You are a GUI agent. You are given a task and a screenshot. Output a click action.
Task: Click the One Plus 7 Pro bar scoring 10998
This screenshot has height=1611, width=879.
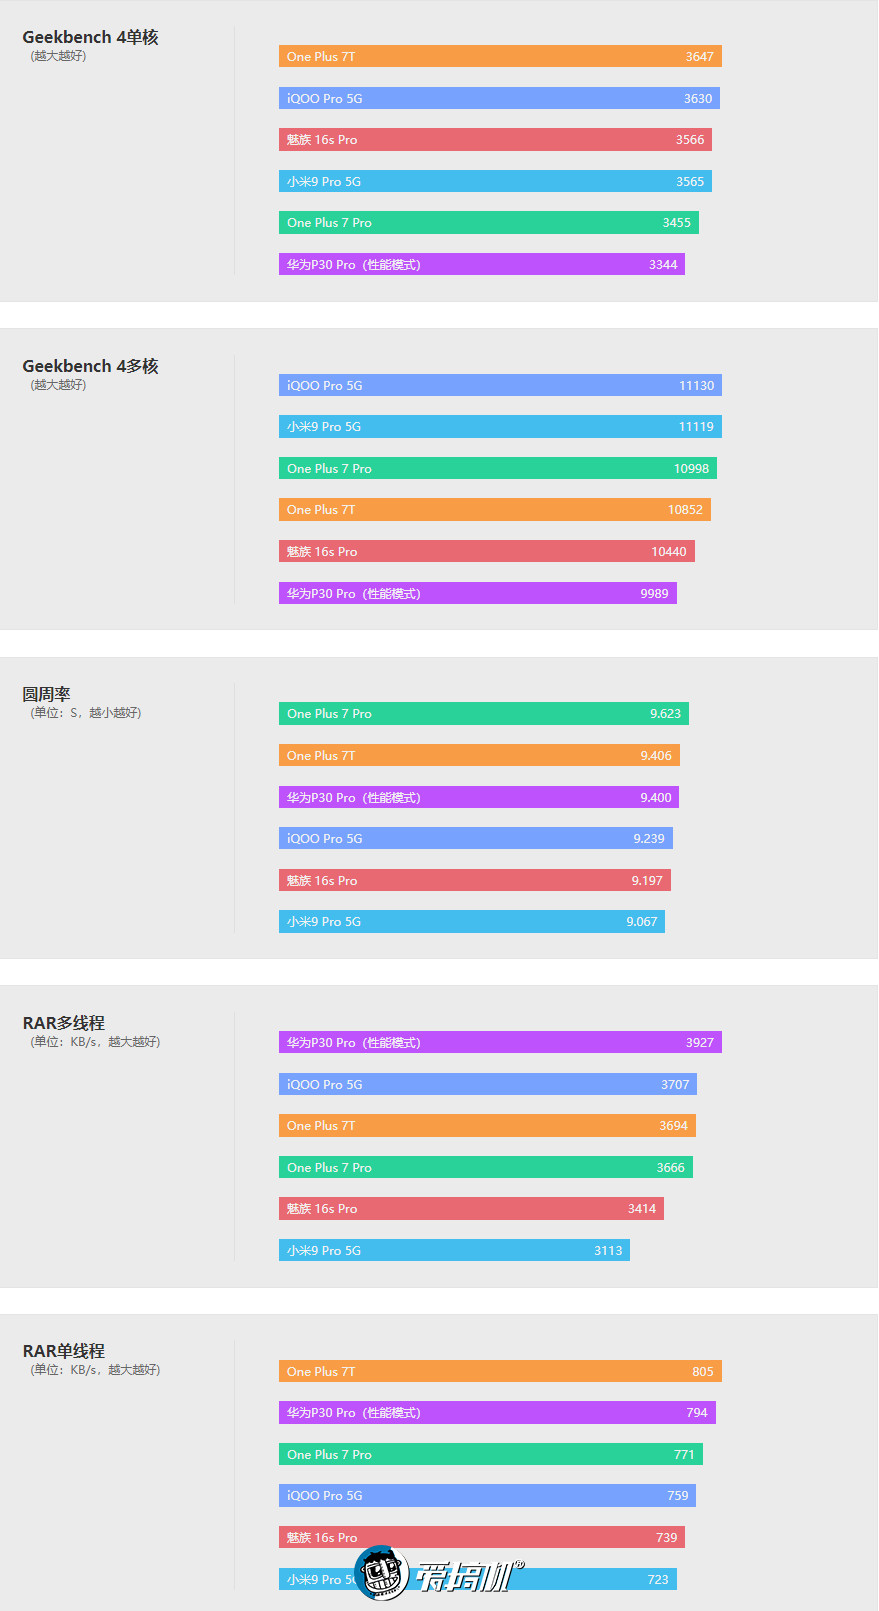498,469
